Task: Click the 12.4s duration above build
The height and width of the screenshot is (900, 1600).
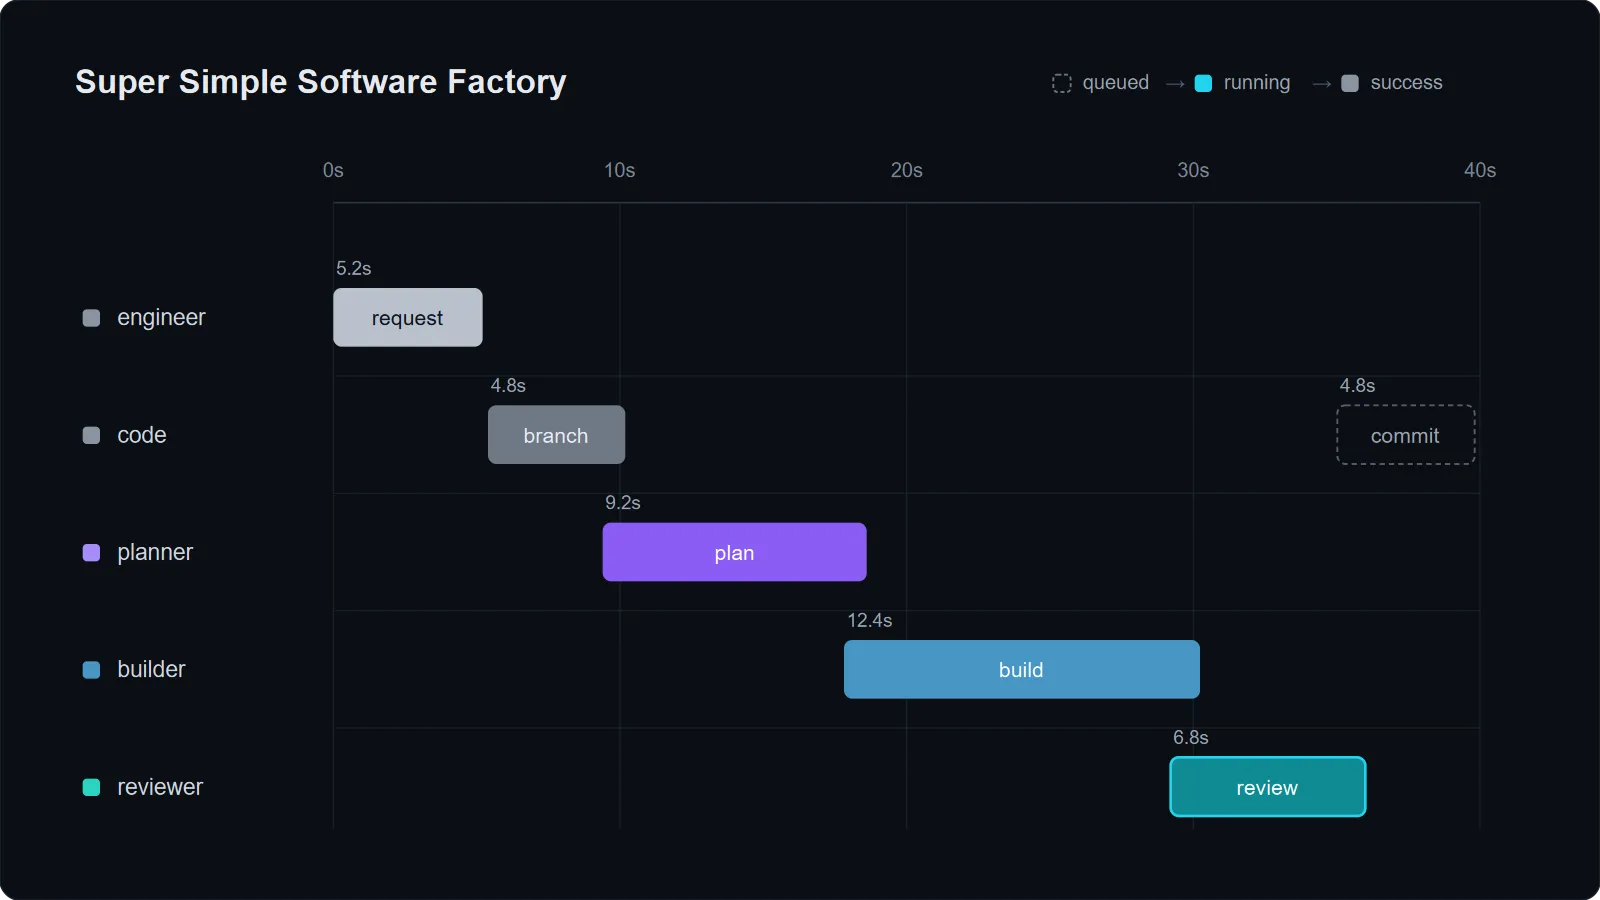Action: (x=870, y=620)
